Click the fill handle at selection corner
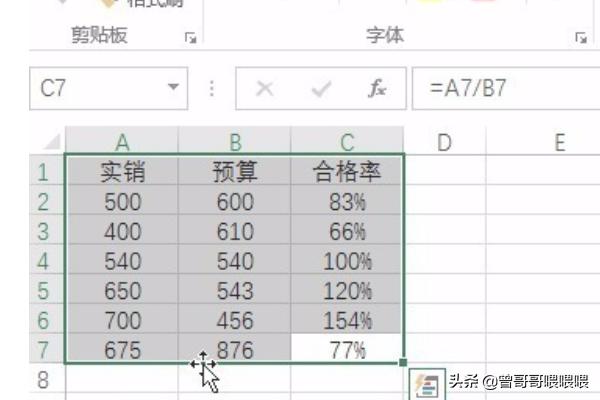Viewport: 600px width, 400px height. pos(403,363)
